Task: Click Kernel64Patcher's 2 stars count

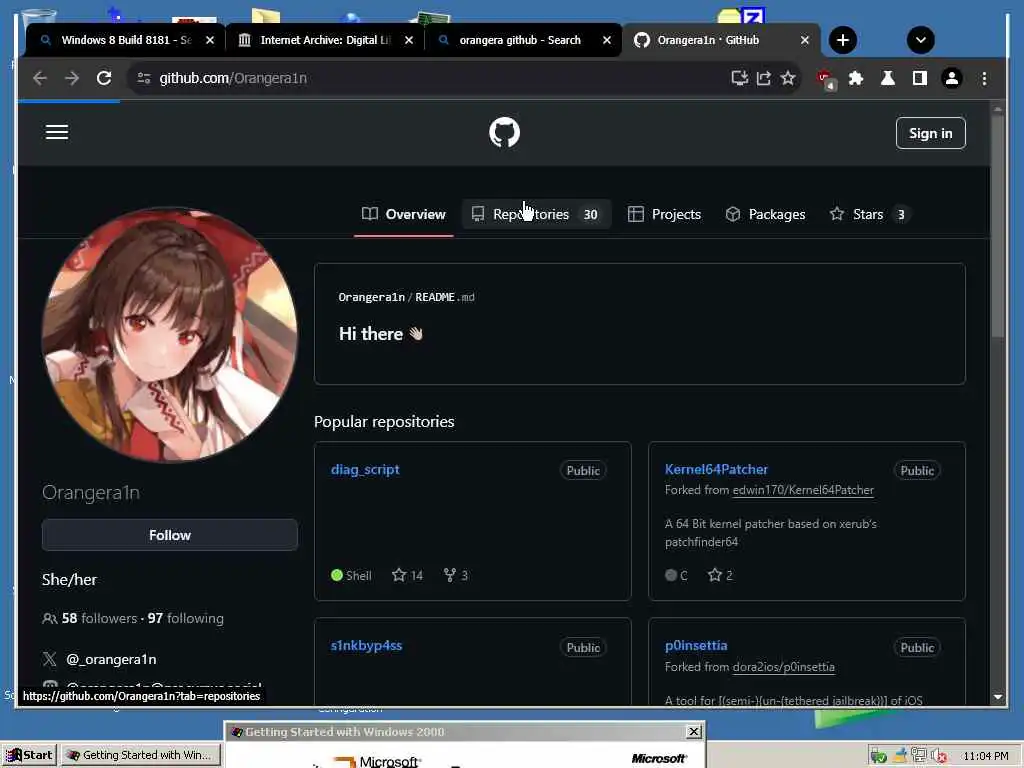Action: [720, 575]
